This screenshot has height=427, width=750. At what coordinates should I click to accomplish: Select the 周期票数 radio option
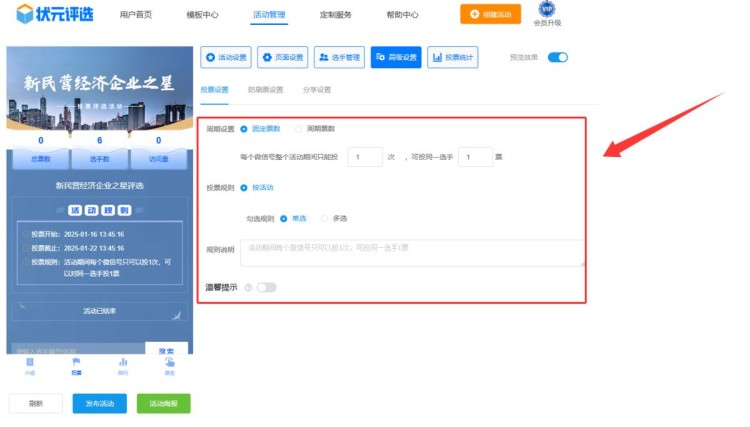point(299,129)
